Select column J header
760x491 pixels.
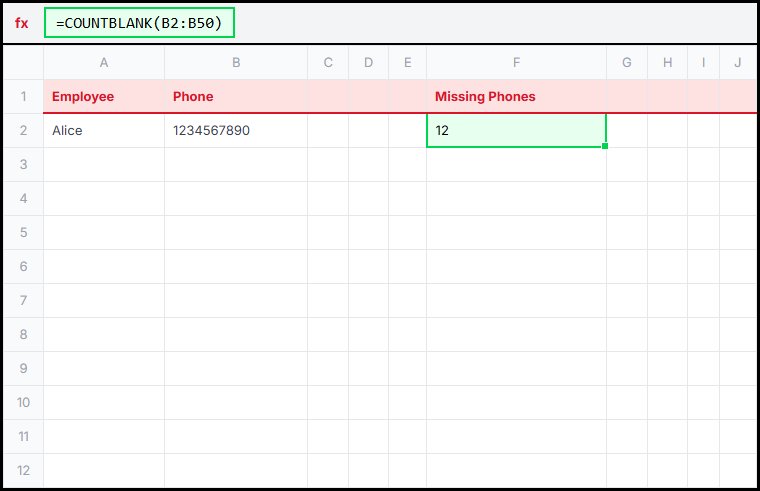(x=737, y=63)
